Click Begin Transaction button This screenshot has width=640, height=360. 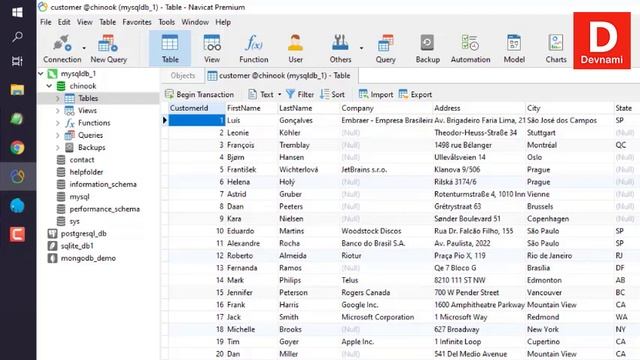[x=200, y=94]
